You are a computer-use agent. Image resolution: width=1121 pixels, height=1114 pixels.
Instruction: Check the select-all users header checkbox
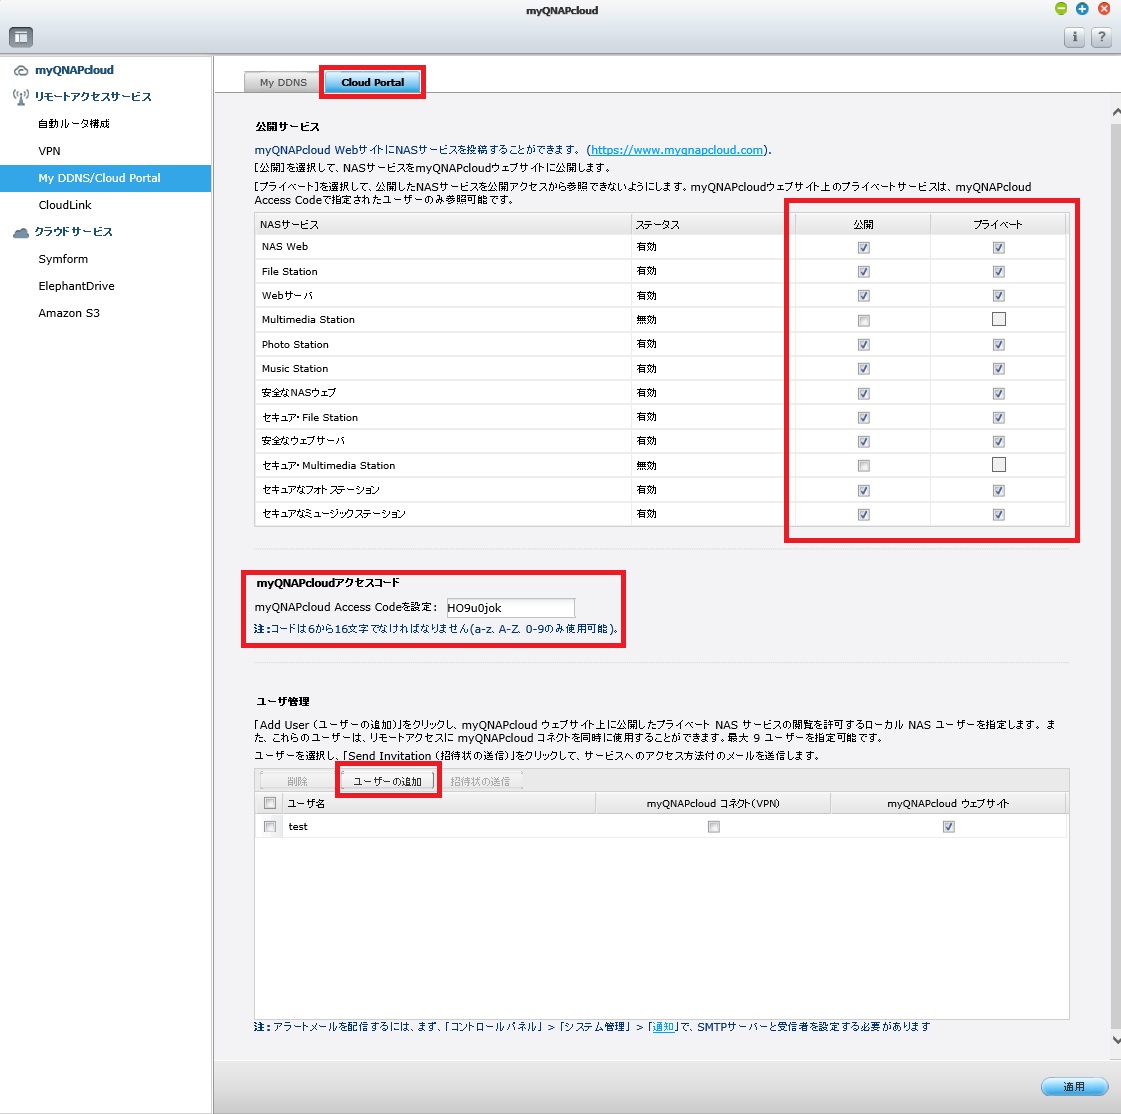tap(270, 803)
